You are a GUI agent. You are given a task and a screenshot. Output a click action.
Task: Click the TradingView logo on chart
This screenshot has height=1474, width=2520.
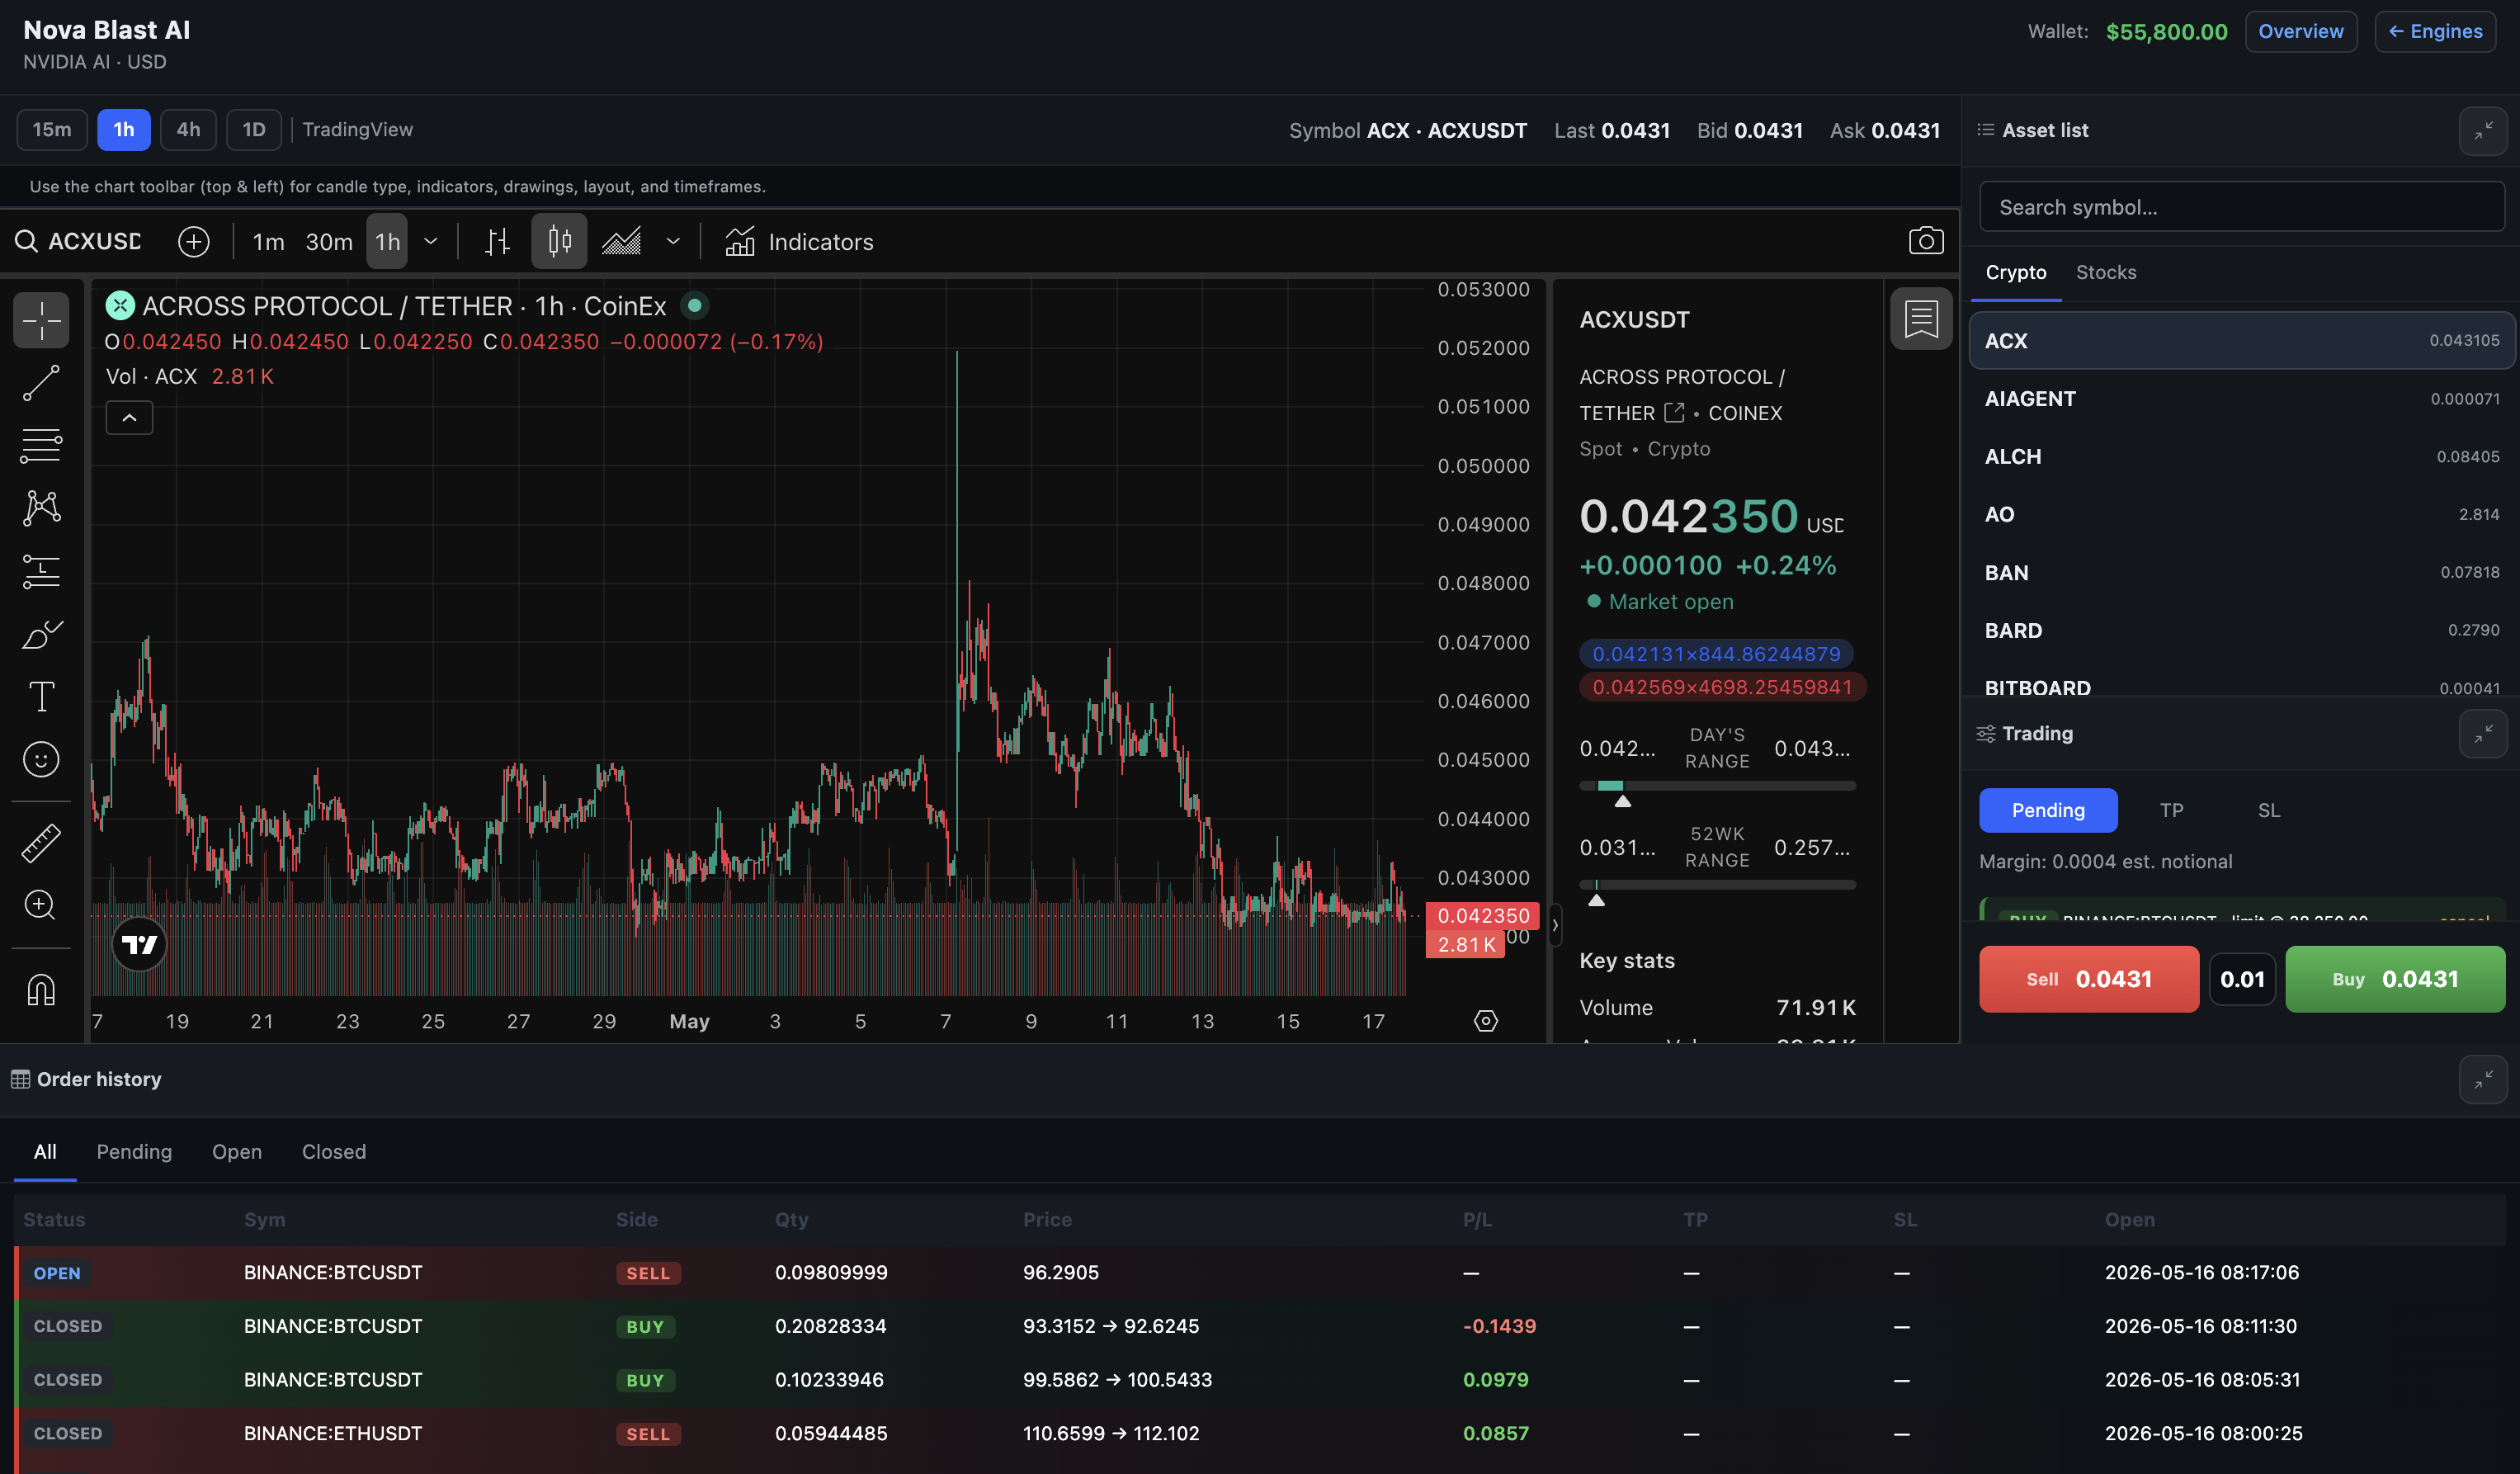pyautogui.click(x=139, y=944)
